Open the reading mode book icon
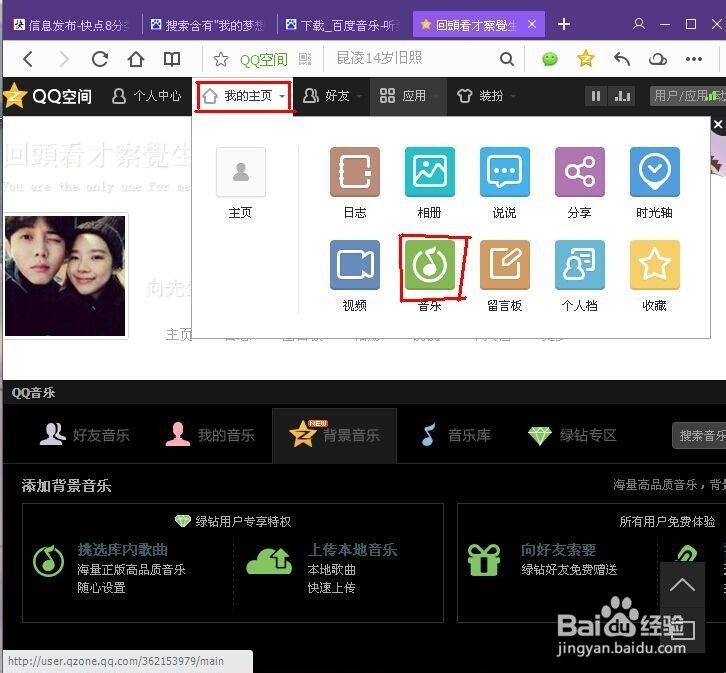This screenshot has width=726, height=673. pyautogui.click(x=172, y=59)
